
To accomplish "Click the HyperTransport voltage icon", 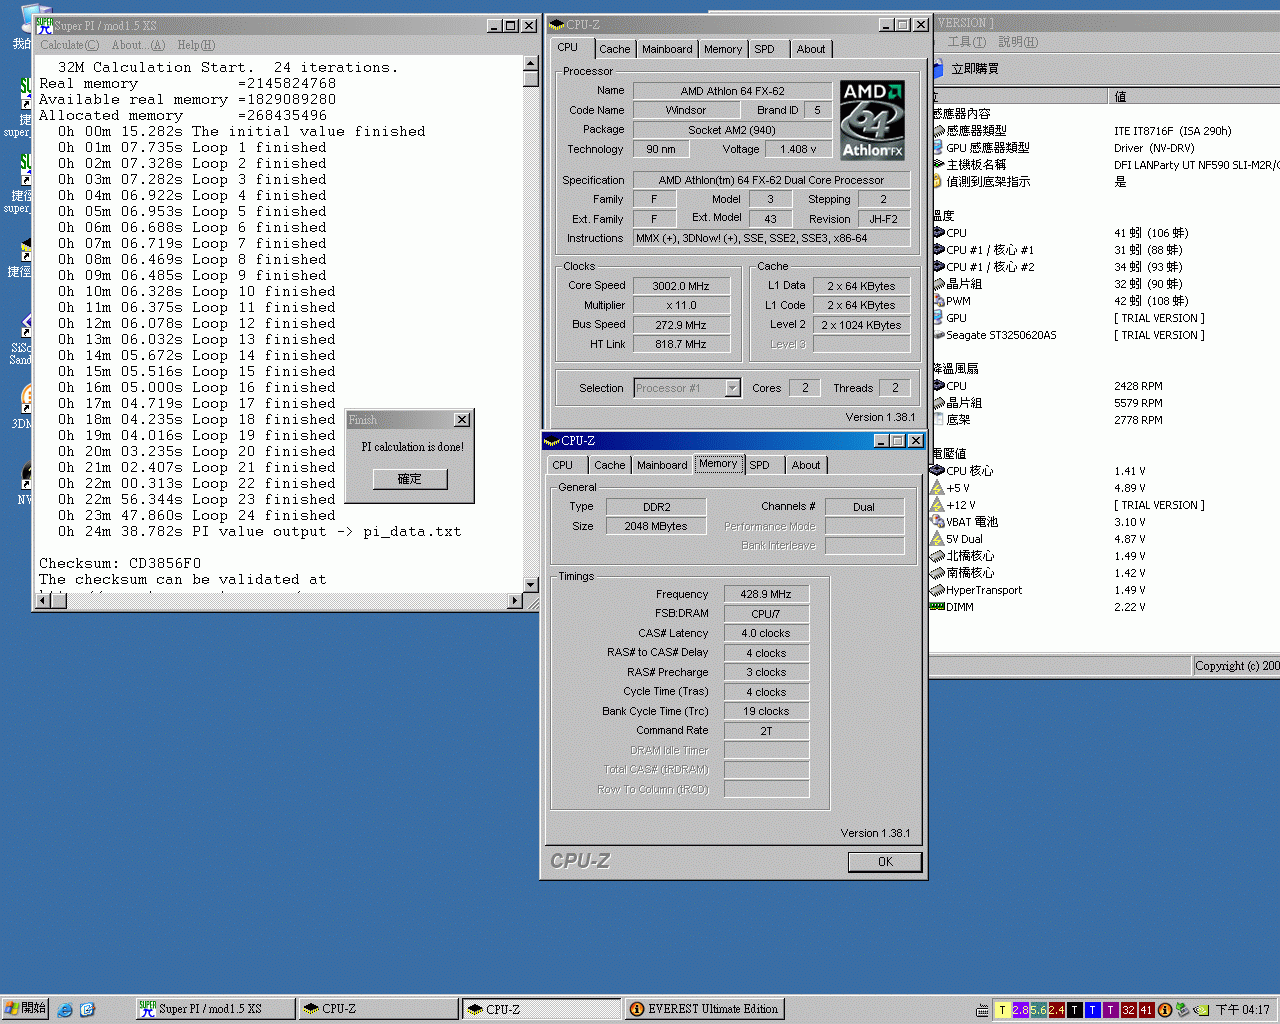I will tap(938, 590).
